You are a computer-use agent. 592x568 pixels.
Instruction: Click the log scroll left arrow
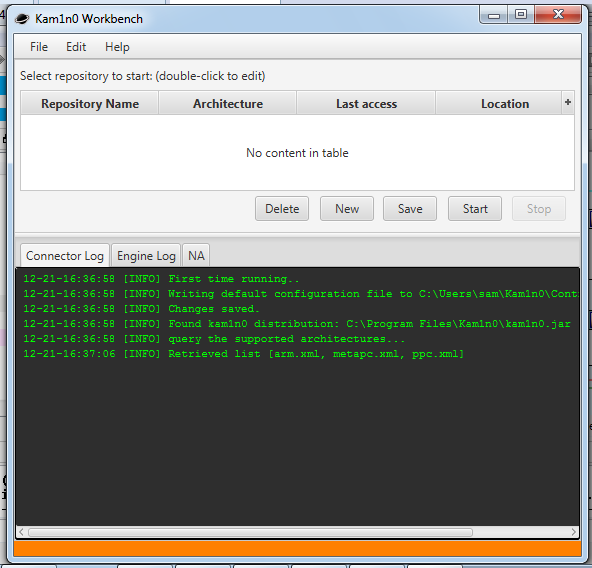click(x=22, y=532)
